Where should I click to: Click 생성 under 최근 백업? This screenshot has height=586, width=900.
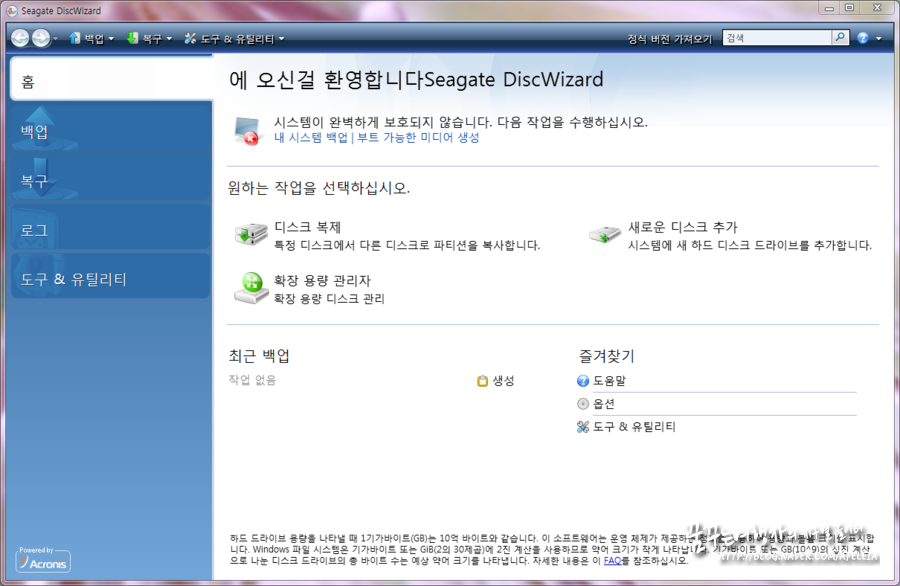pos(496,381)
